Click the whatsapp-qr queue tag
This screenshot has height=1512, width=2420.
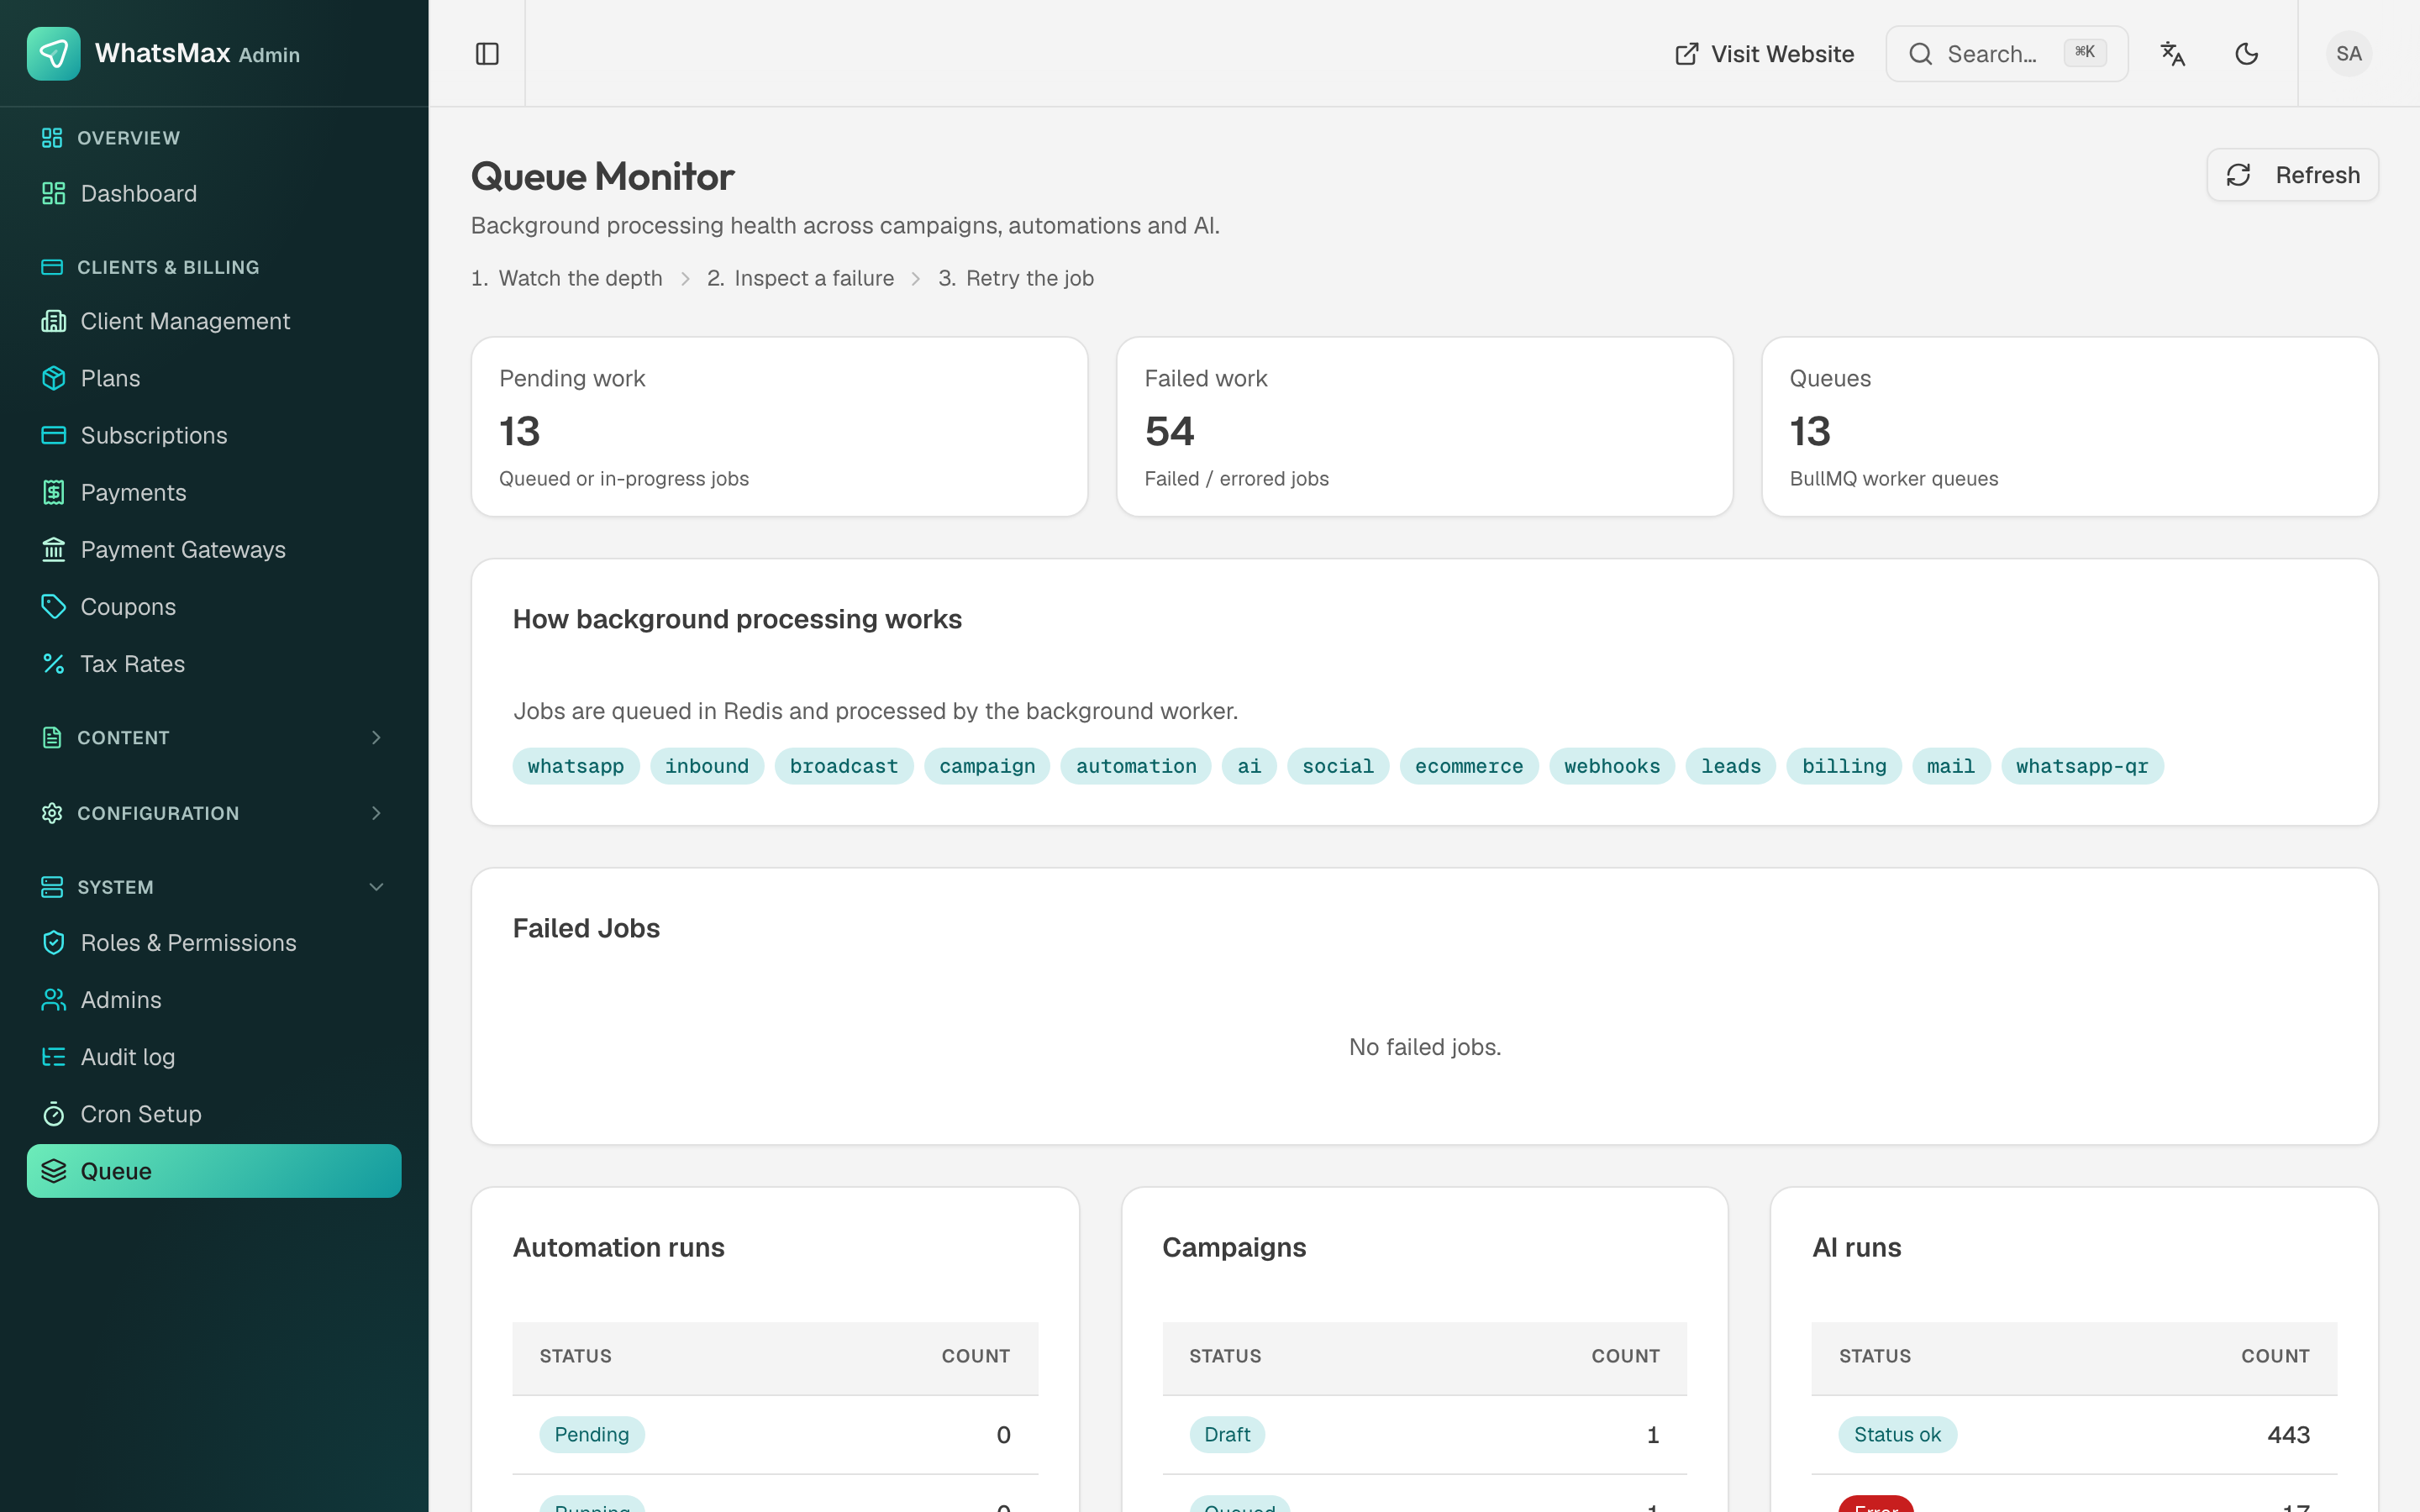(x=2082, y=766)
